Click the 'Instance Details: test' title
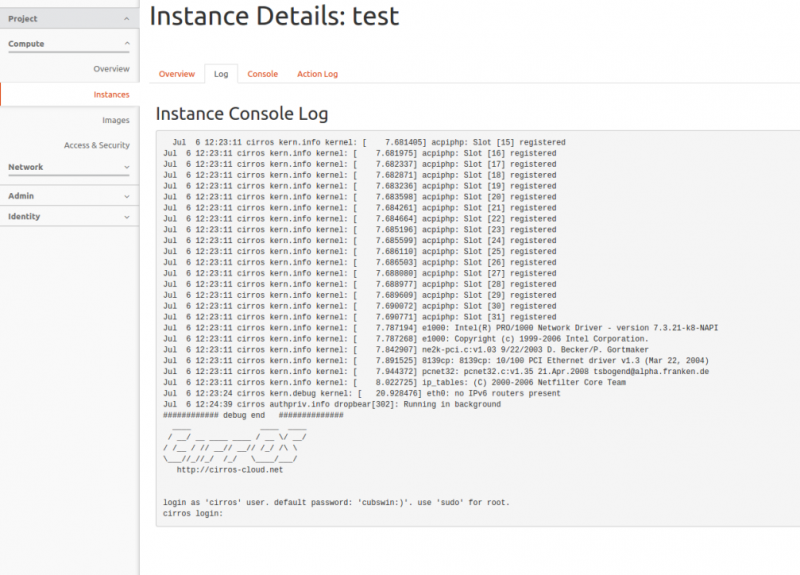The image size is (800, 575). [274, 17]
